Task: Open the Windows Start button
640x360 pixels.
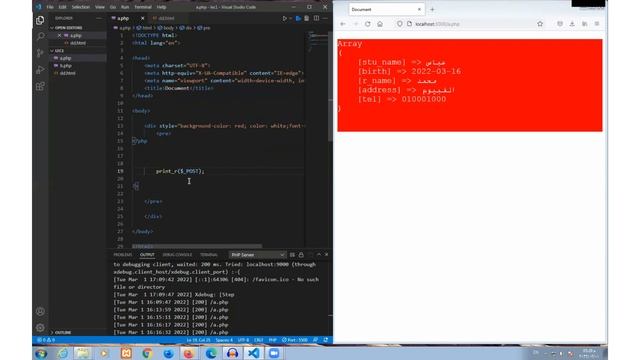Action: click(x=41, y=353)
